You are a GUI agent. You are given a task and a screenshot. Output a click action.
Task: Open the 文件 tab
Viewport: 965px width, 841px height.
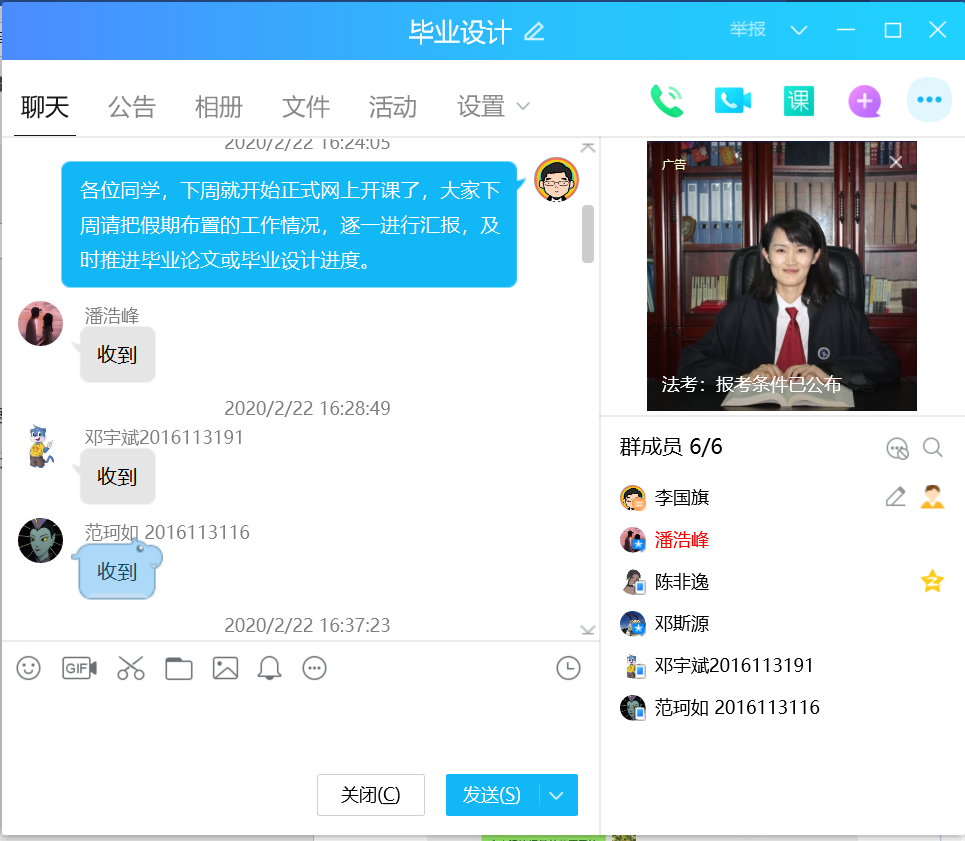pyautogui.click(x=306, y=106)
